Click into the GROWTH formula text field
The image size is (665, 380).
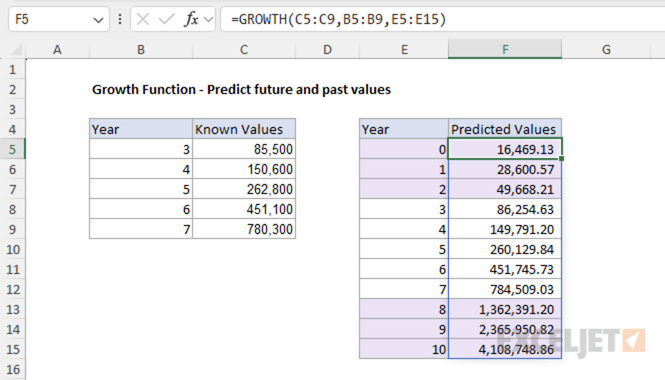pyautogui.click(x=443, y=19)
